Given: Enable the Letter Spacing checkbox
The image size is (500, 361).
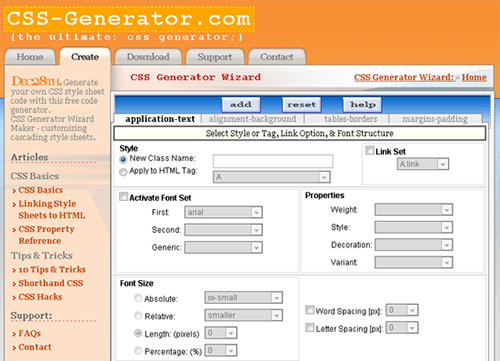Looking at the screenshot, I should 310,328.
